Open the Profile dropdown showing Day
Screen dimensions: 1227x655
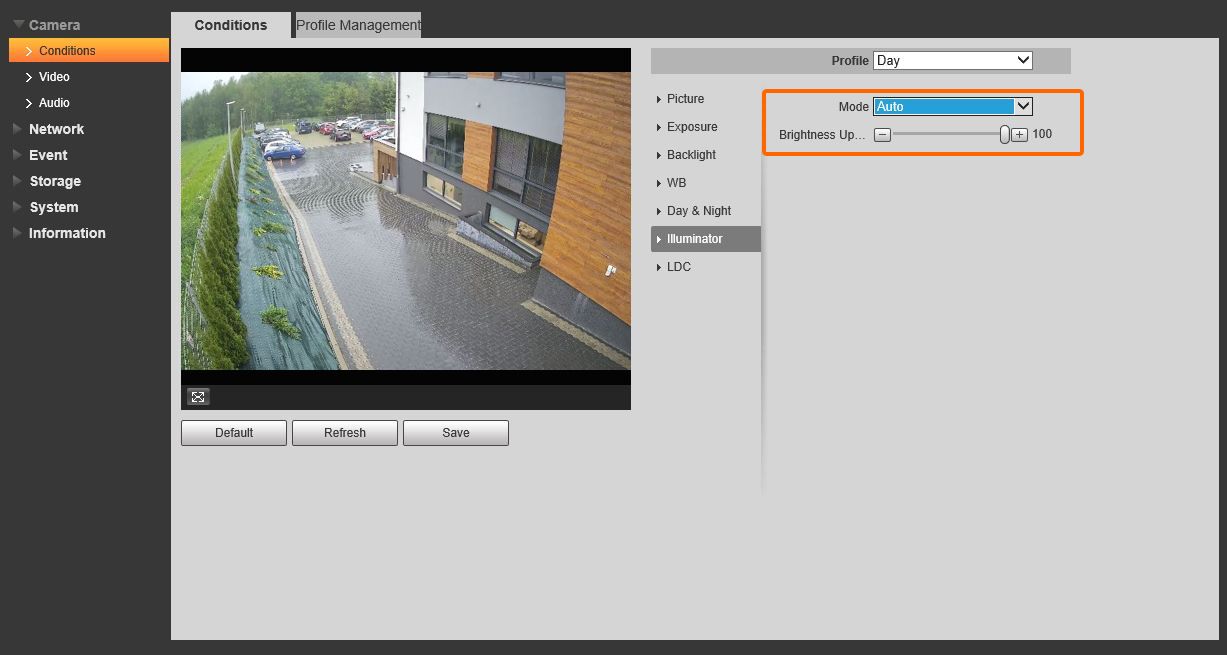pos(952,61)
